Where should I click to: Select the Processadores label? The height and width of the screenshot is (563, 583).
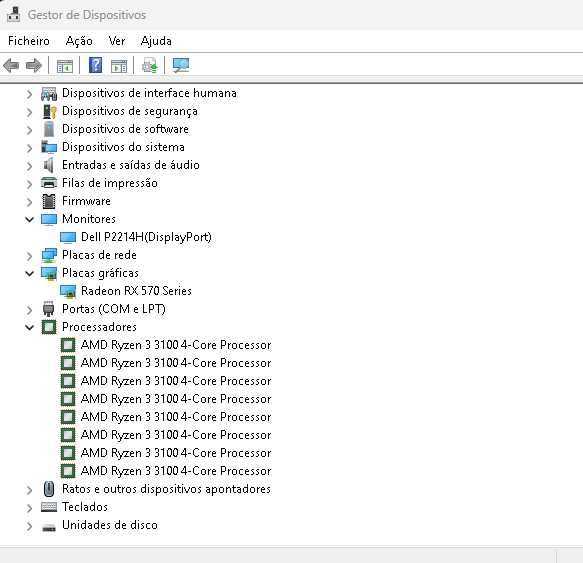[99, 327]
